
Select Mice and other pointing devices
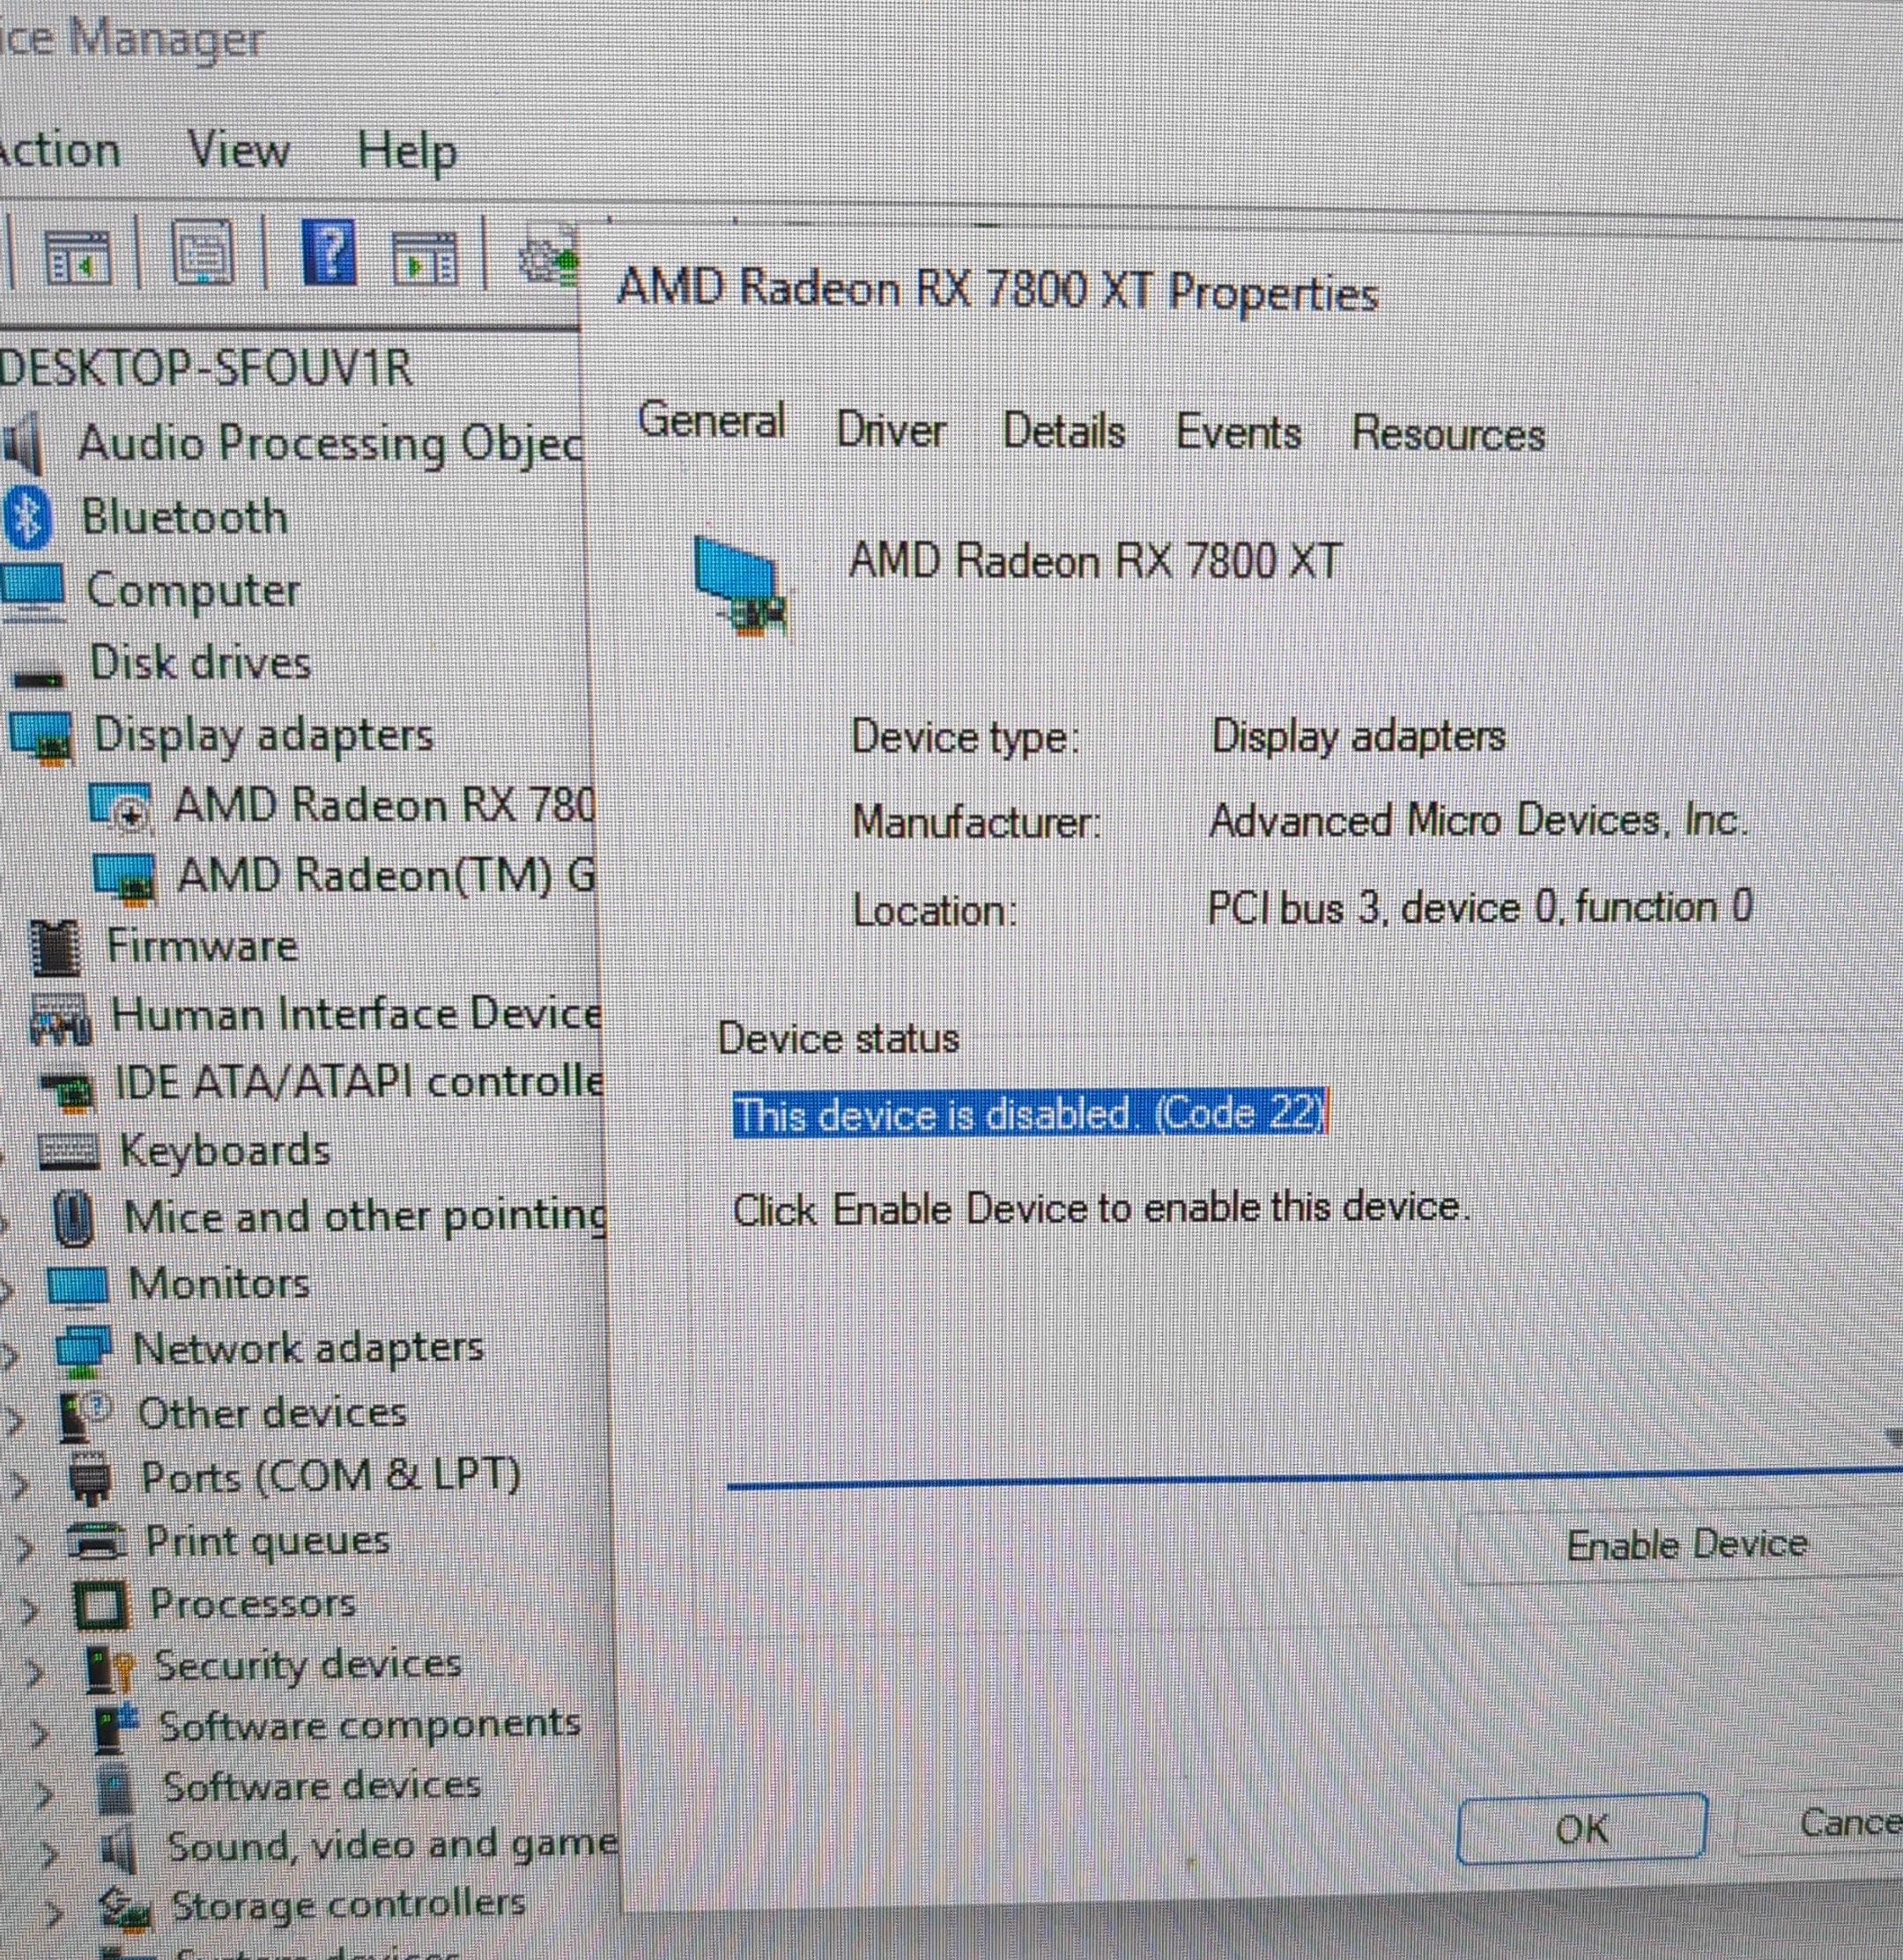tap(365, 1217)
